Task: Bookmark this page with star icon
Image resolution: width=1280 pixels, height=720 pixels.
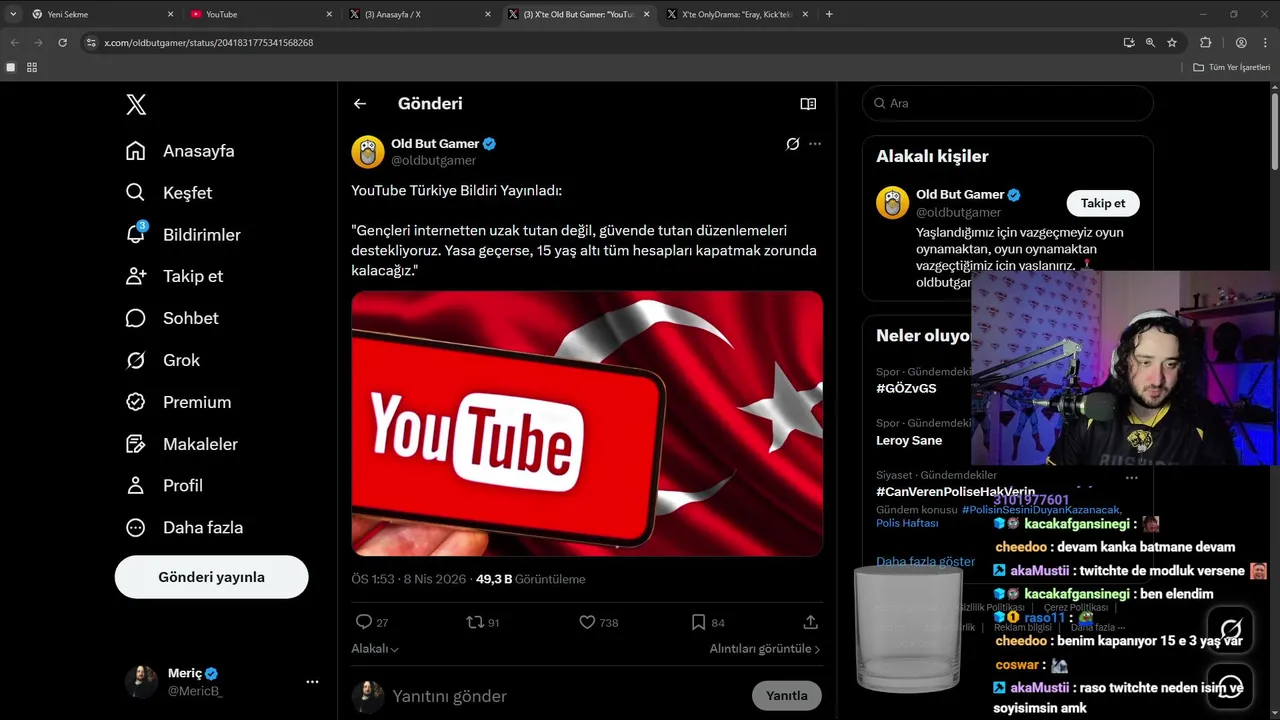Action: pos(1172,43)
